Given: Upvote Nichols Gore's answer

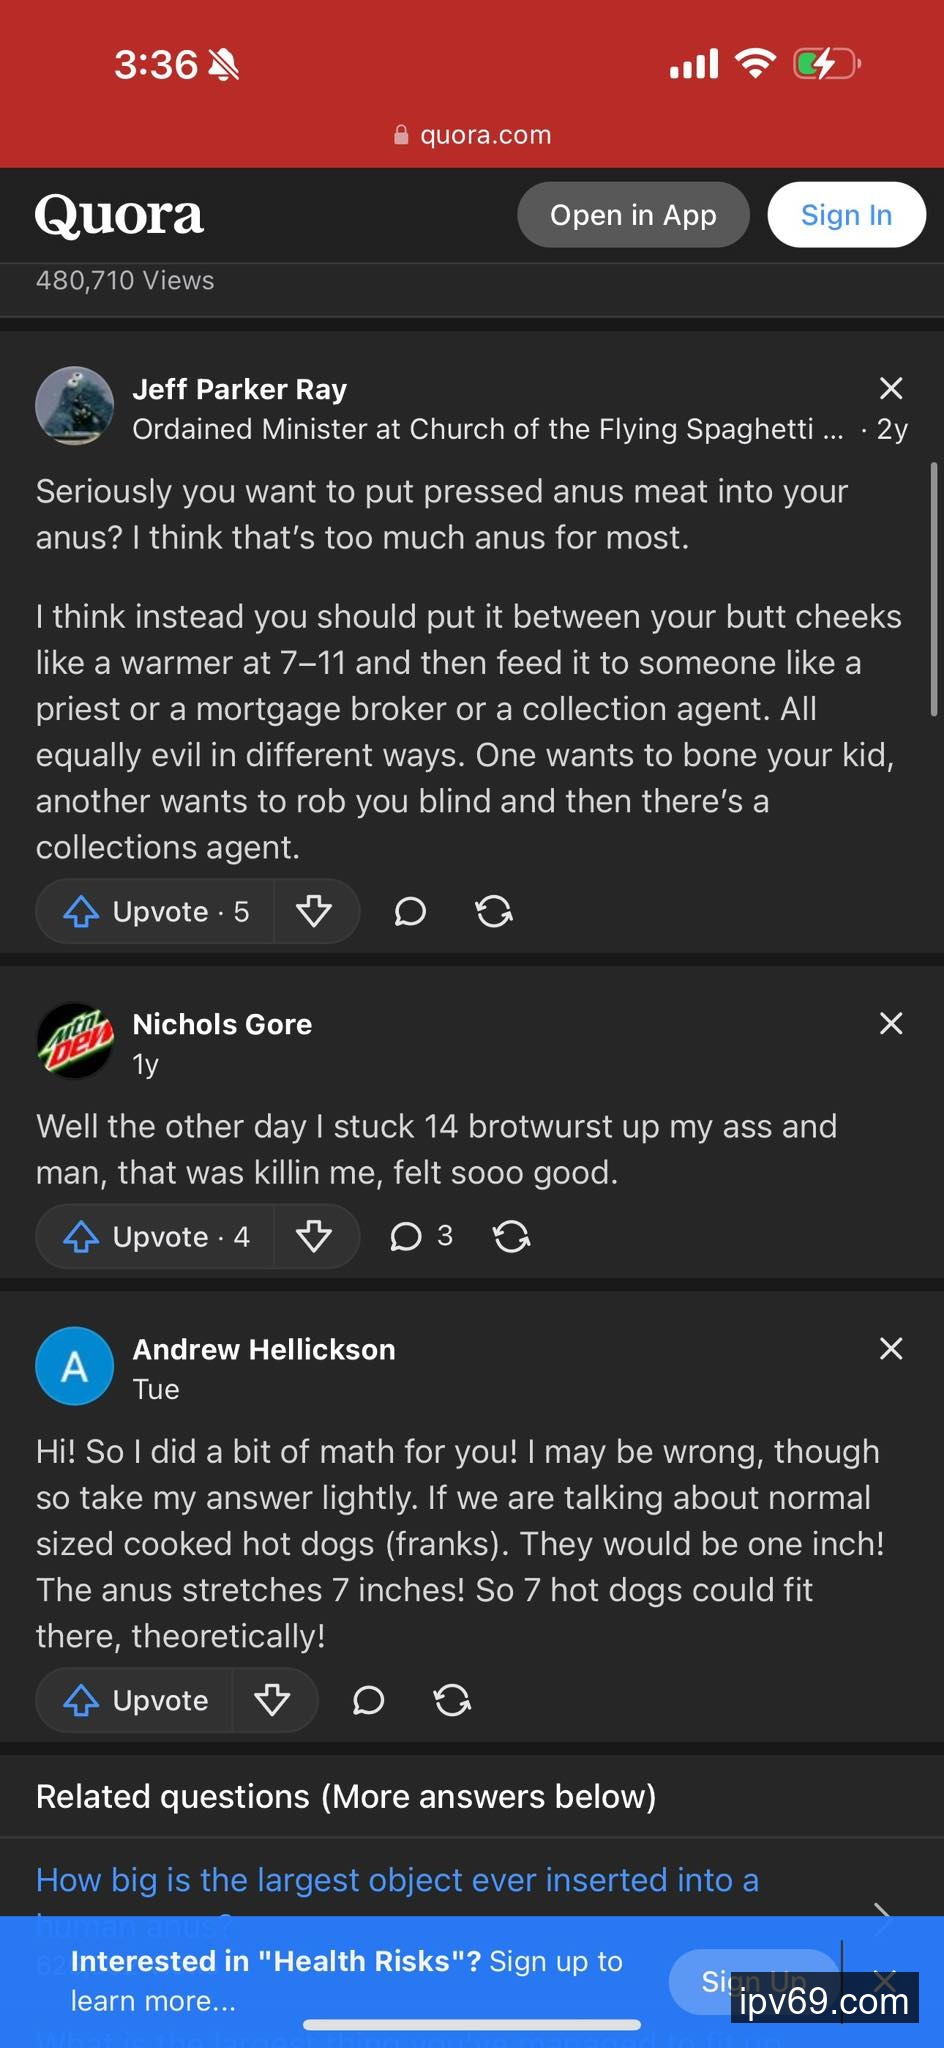Looking at the screenshot, I should pos(156,1237).
